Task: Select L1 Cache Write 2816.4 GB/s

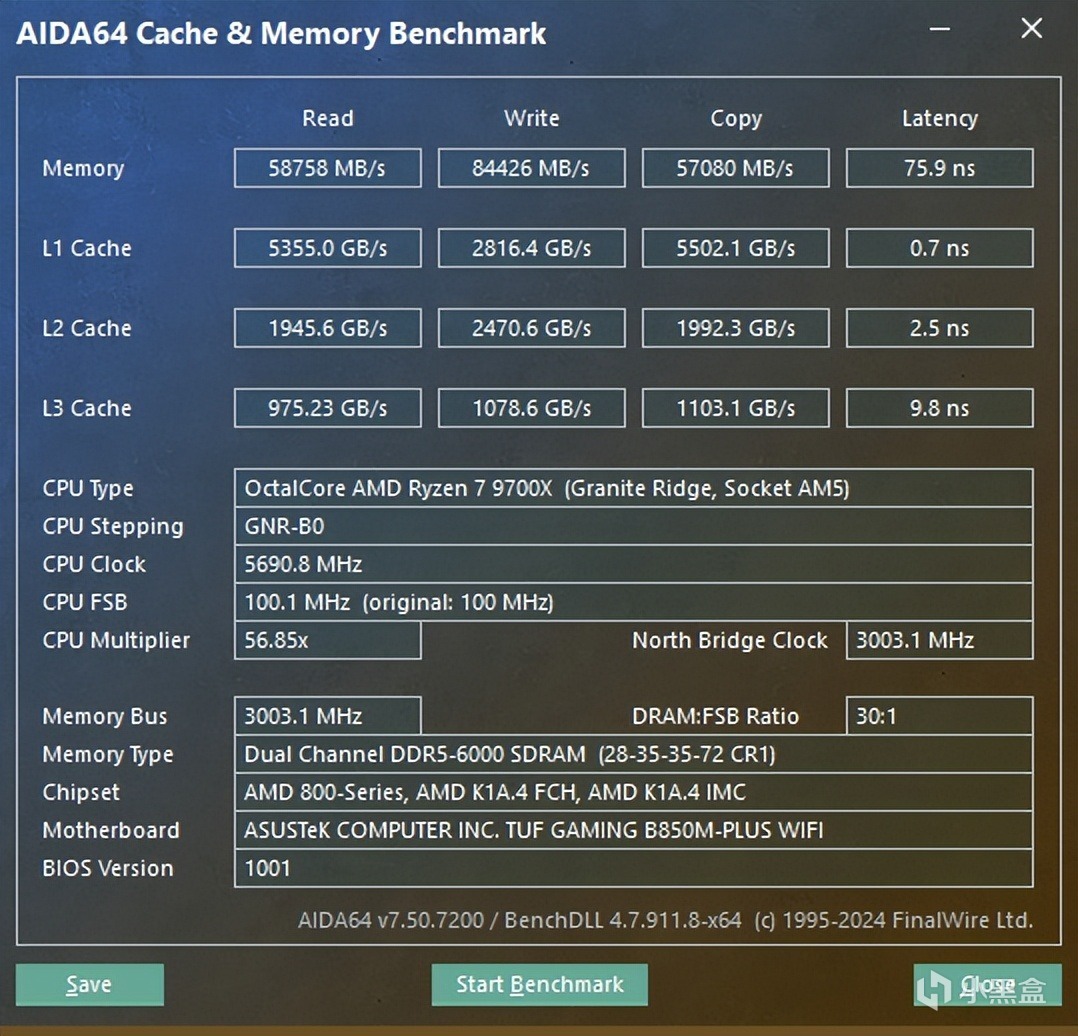Action: 531,248
